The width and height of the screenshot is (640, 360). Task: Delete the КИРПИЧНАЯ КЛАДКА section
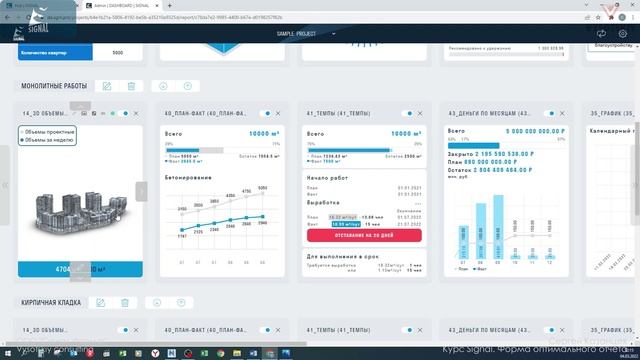pos(125,302)
